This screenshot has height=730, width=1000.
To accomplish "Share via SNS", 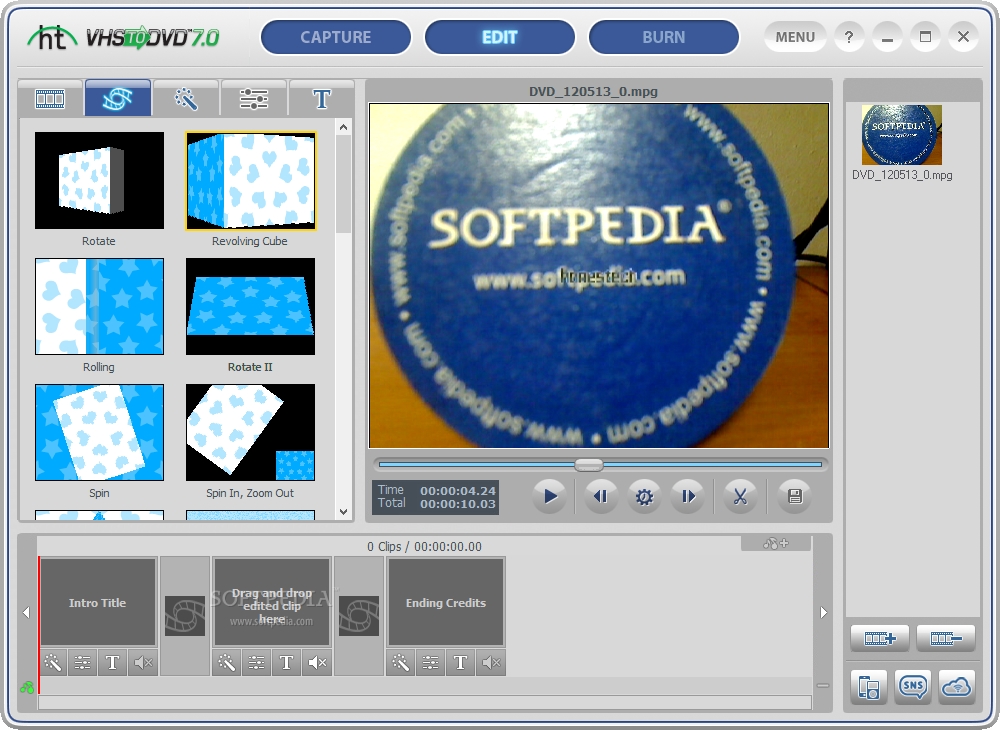I will (913, 687).
